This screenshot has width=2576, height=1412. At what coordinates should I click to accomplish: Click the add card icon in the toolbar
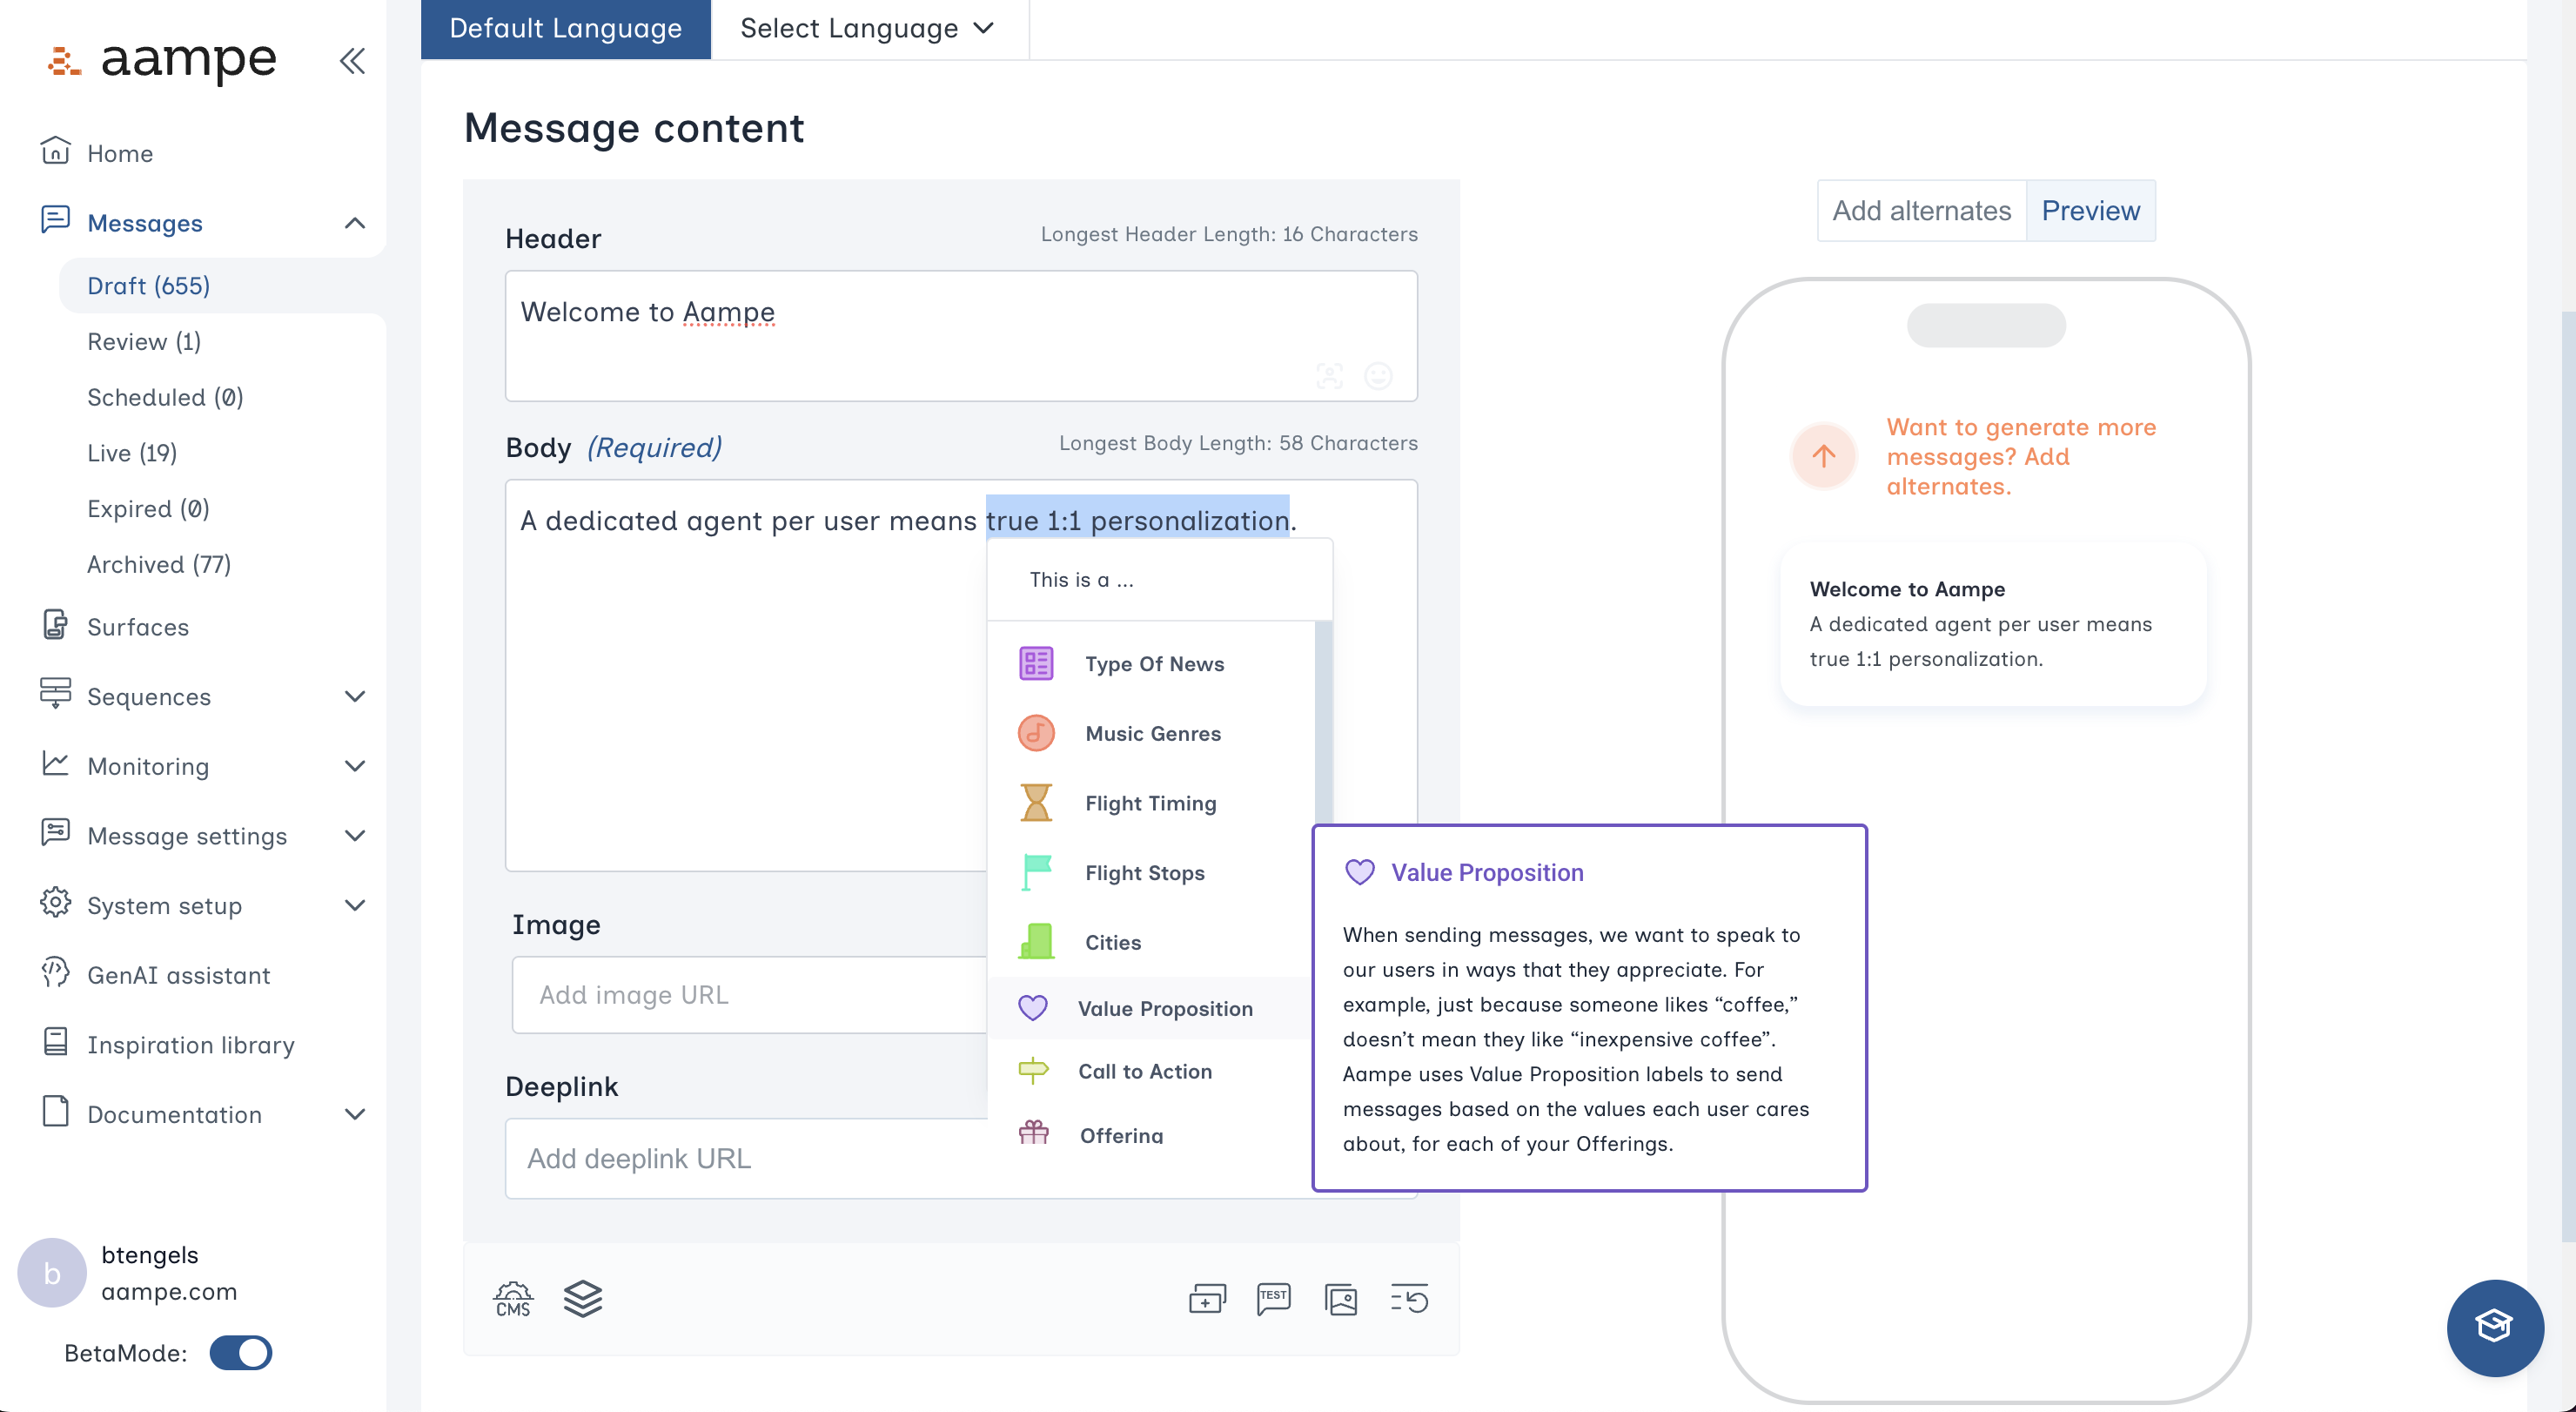click(1207, 1298)
